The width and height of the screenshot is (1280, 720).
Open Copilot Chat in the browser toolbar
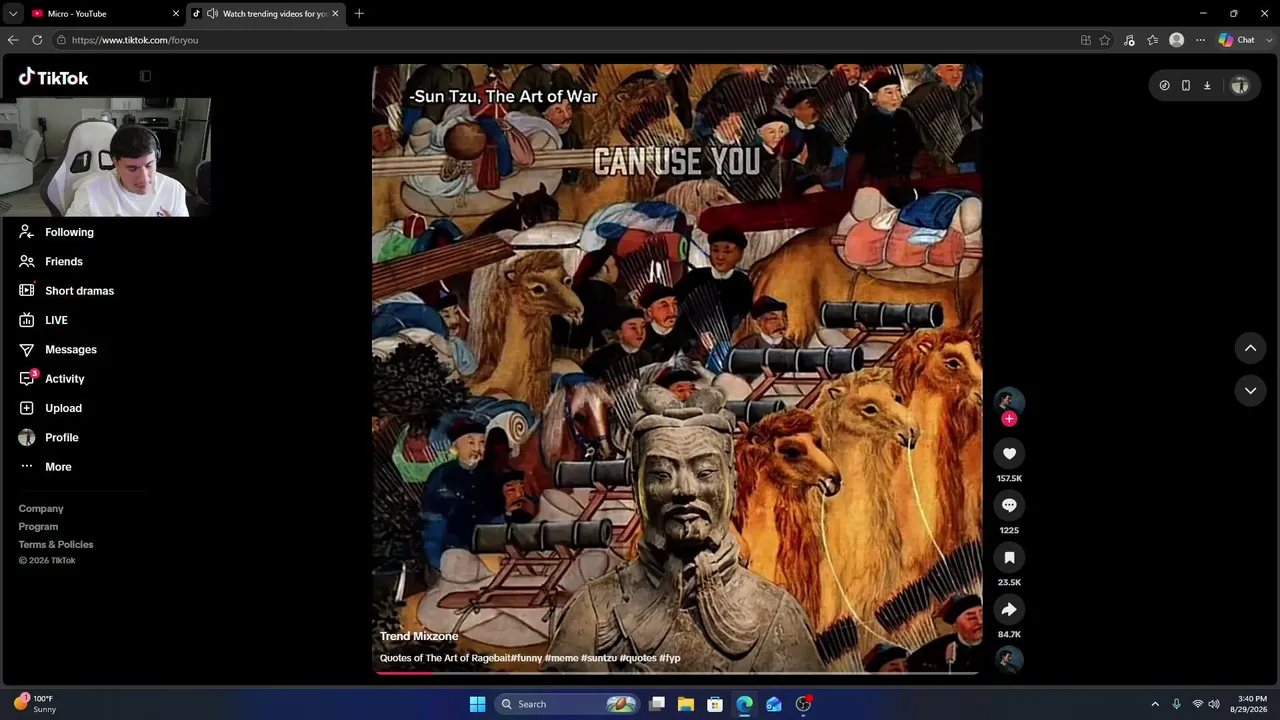pos(1237,40)
